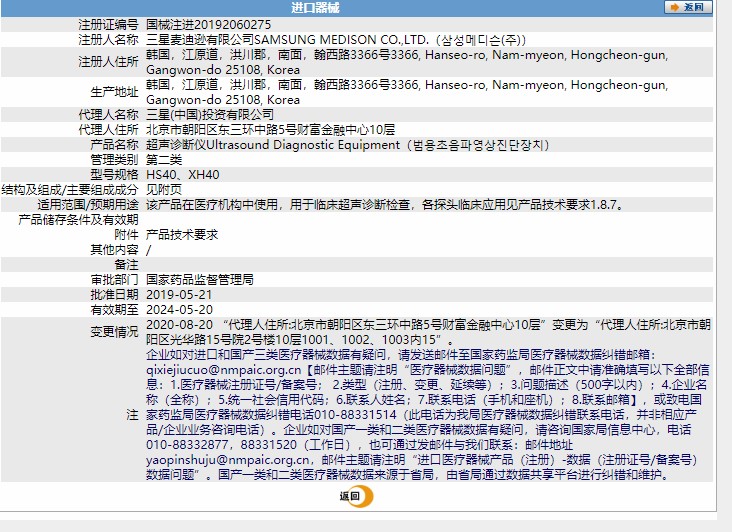732x532 pixels.
Task: Click the 代理人名称 label
Action: click(x=108, y=114)
